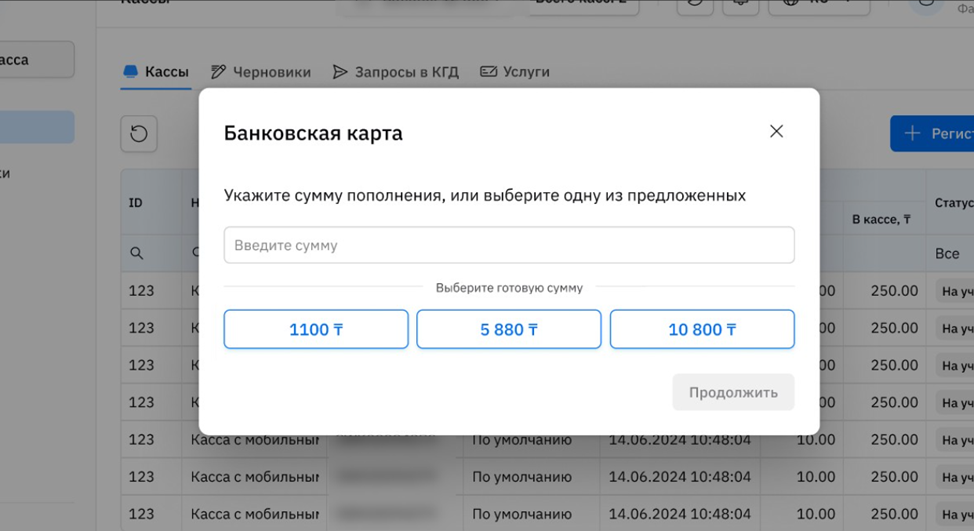Click the plus icon on Регистрация button

click(912, 133)
